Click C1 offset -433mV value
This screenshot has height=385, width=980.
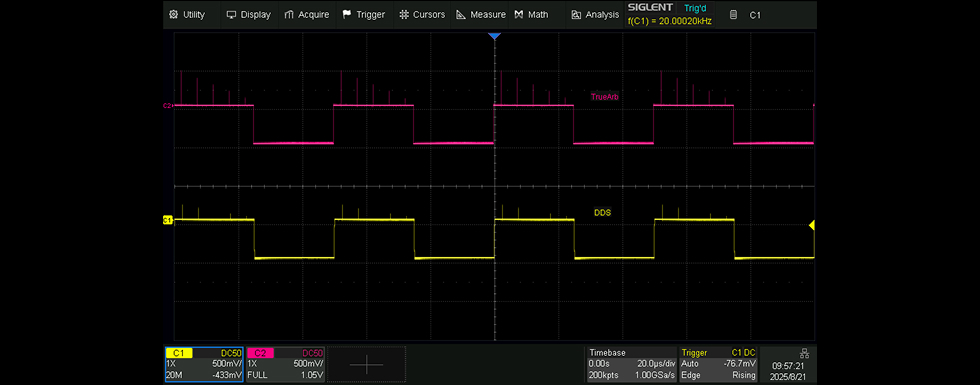227,375
